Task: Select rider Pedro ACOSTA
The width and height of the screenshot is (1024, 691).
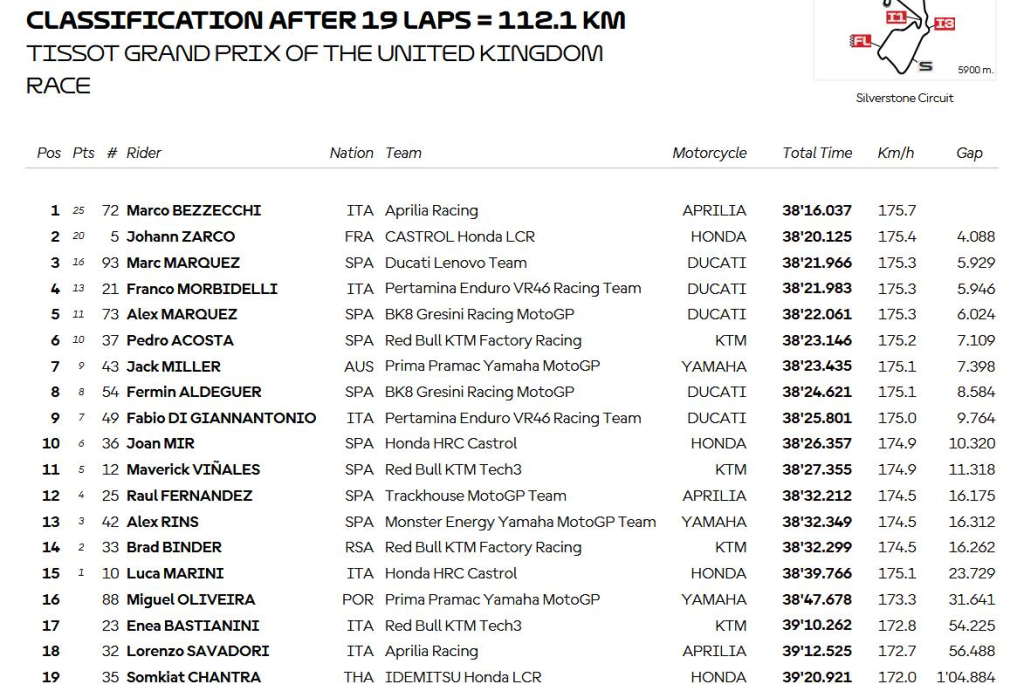Action: 180,340
